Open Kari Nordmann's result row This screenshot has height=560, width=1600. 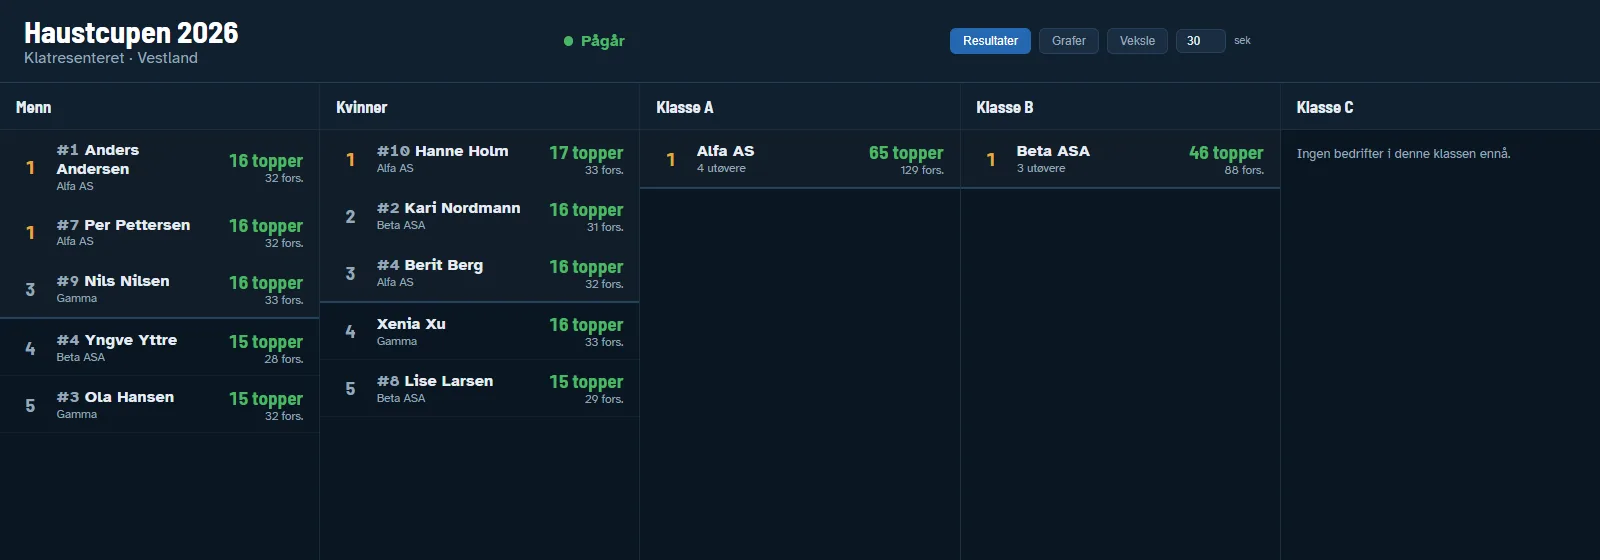click(x=480, y=216)
